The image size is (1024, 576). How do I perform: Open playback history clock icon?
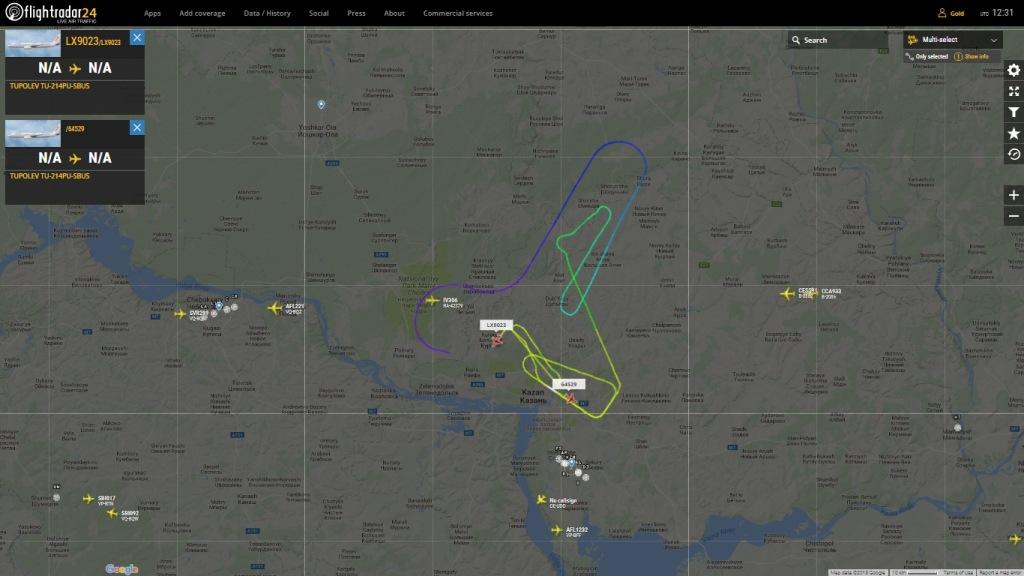(x=1014, y=154)
